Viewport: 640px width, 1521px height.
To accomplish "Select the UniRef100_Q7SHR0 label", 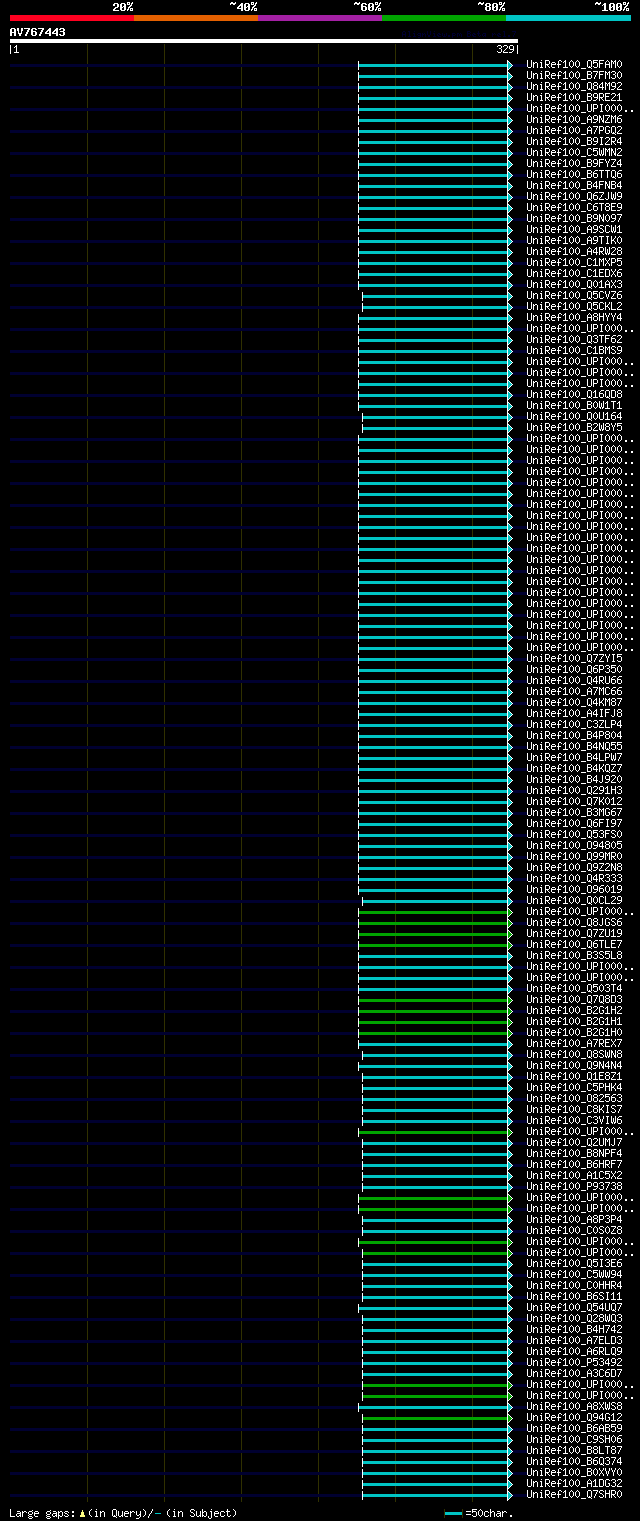I will point(574,1495).
